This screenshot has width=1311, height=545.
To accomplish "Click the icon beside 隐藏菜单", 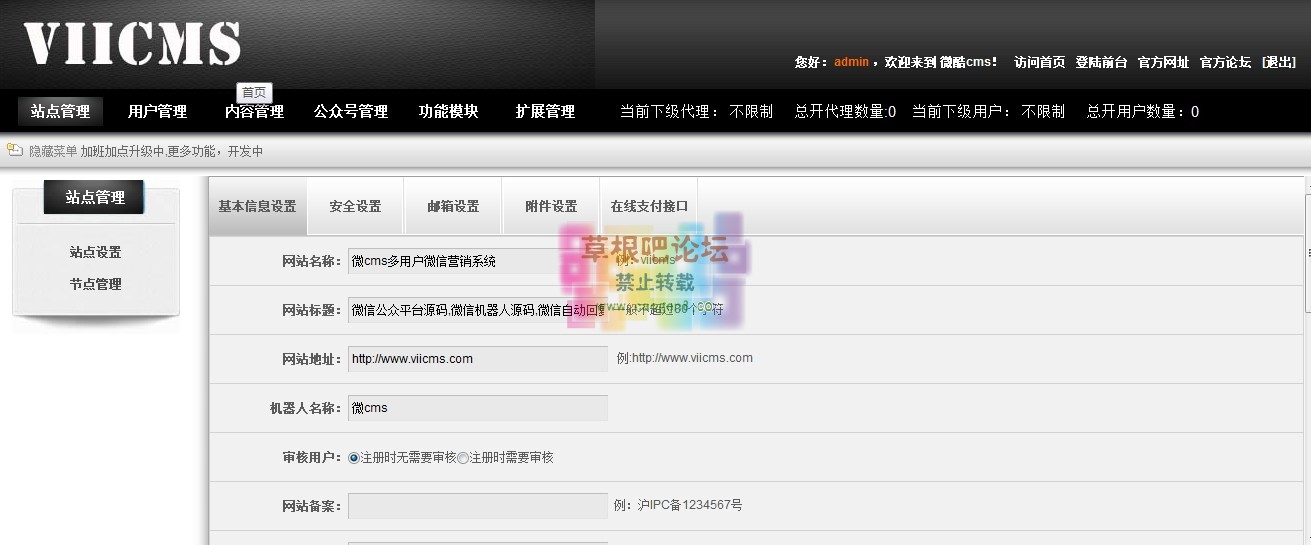I will [14, 151].
